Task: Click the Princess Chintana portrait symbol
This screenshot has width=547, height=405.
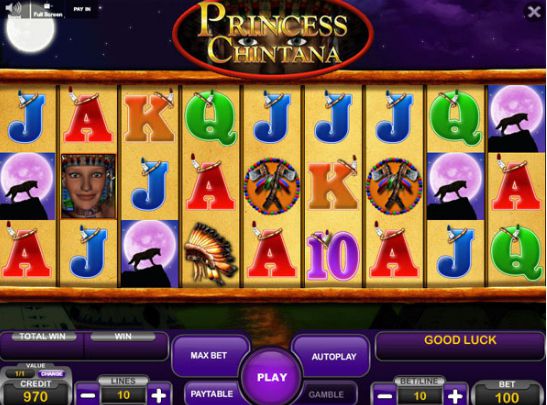Action: 88,186
